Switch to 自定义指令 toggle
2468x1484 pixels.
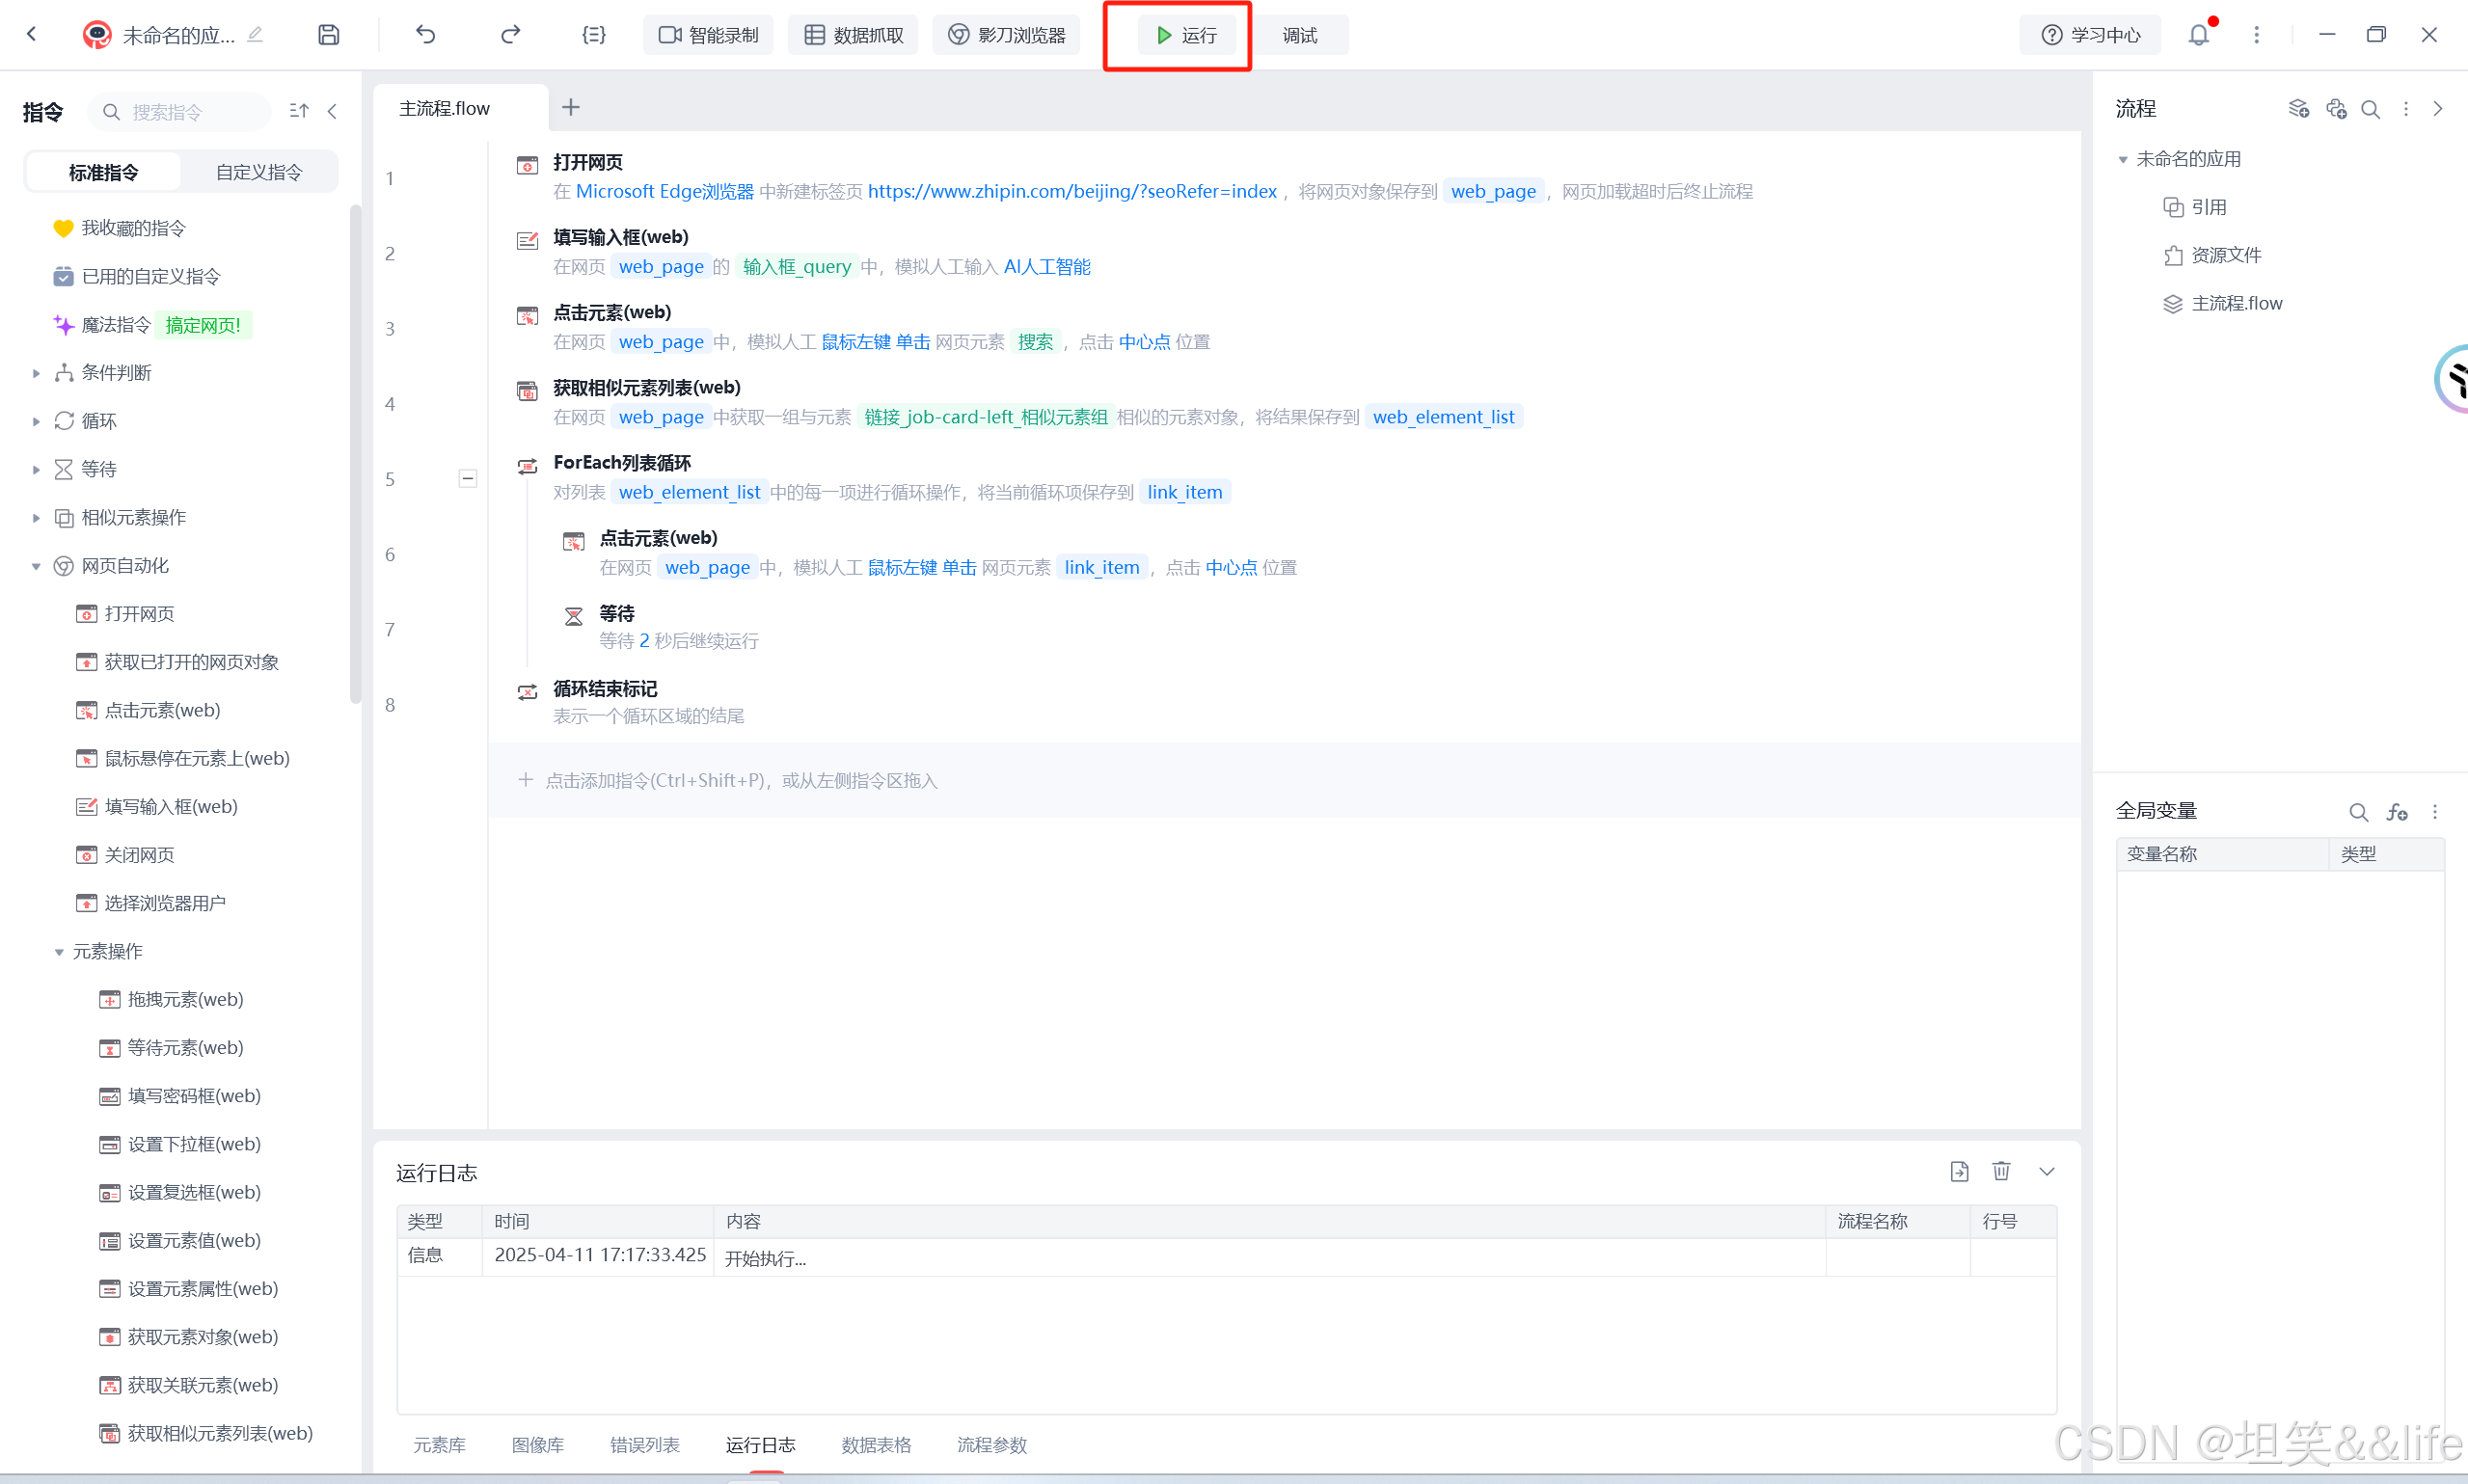point(259,172)
